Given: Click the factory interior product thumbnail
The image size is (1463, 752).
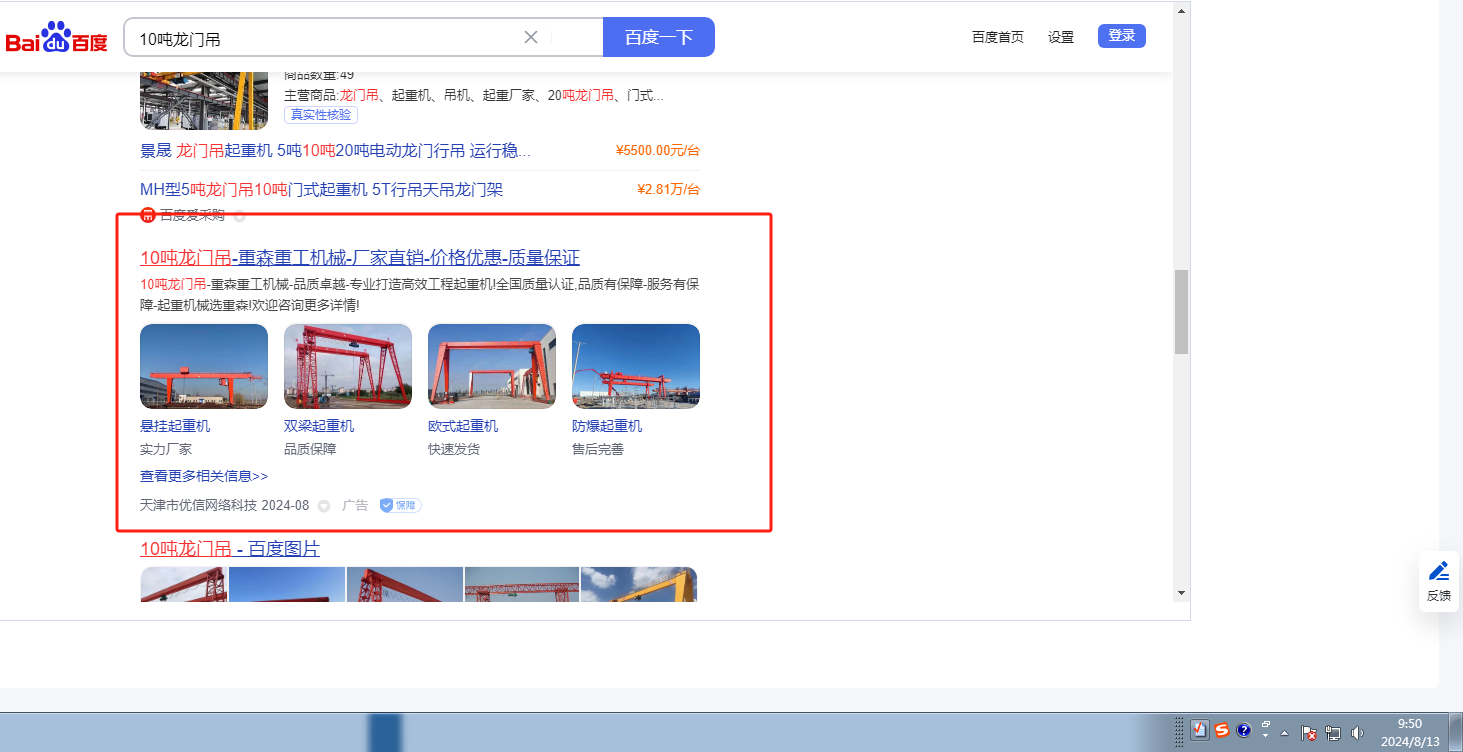Looking at the screenshot, I should 204,101.
